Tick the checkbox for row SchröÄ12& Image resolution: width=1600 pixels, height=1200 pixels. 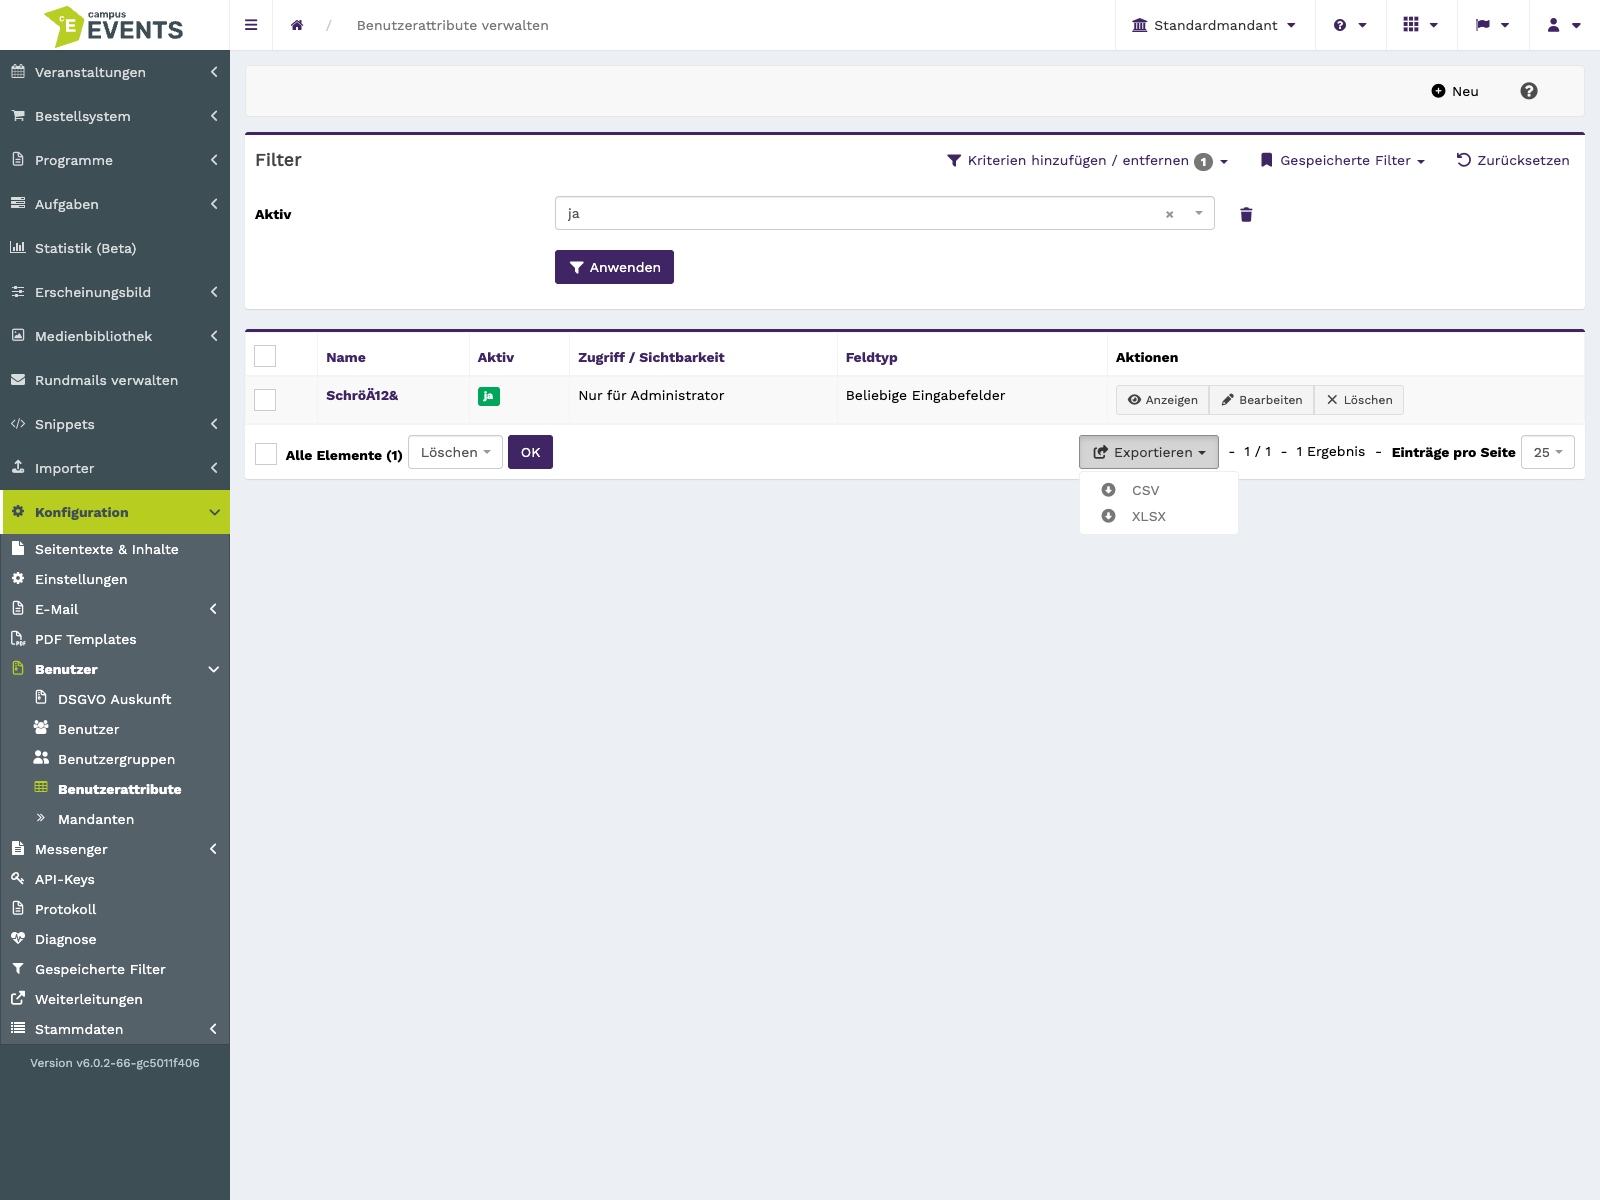point(265,400)
